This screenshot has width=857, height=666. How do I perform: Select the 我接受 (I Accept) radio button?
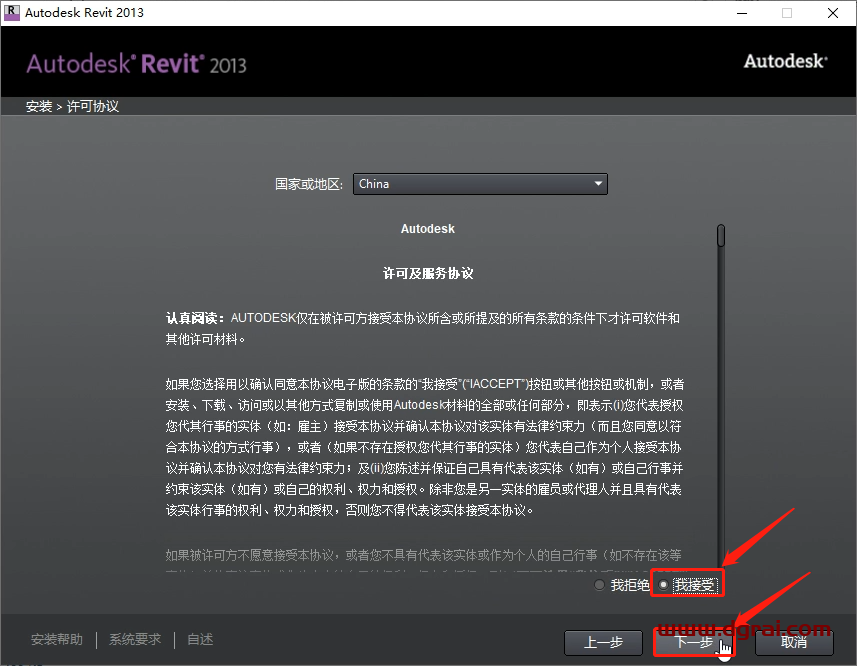coord(663,585)
